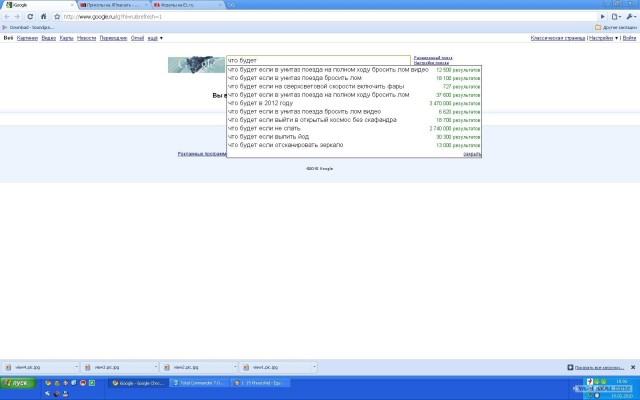Select suggestion 'что будет если не спать'
Image resolution: width=640 pixels, height=400 pixels.
[354, 128]
